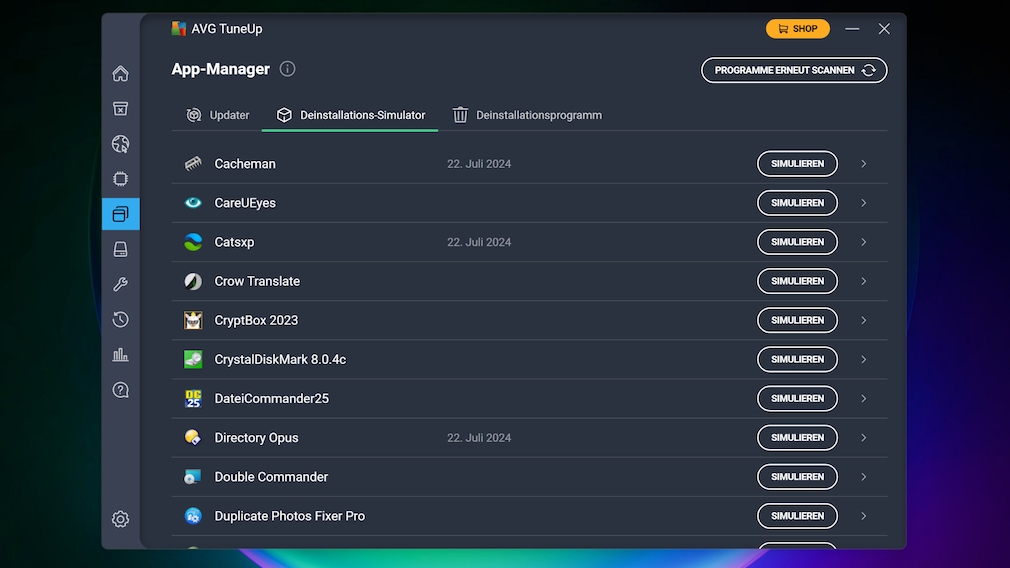Open the orange Shop button
The width and height of the screenshot is (1010, 568).
pos(797,29)
